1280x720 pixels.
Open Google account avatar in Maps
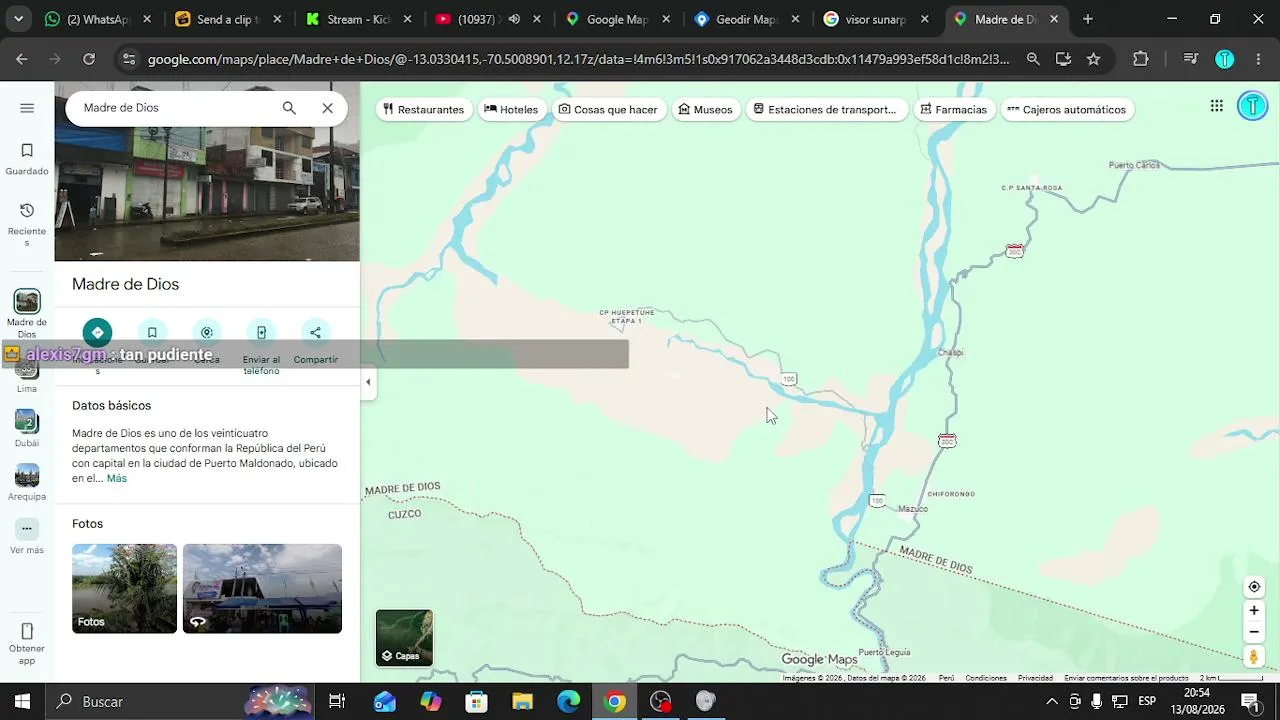1252,106
